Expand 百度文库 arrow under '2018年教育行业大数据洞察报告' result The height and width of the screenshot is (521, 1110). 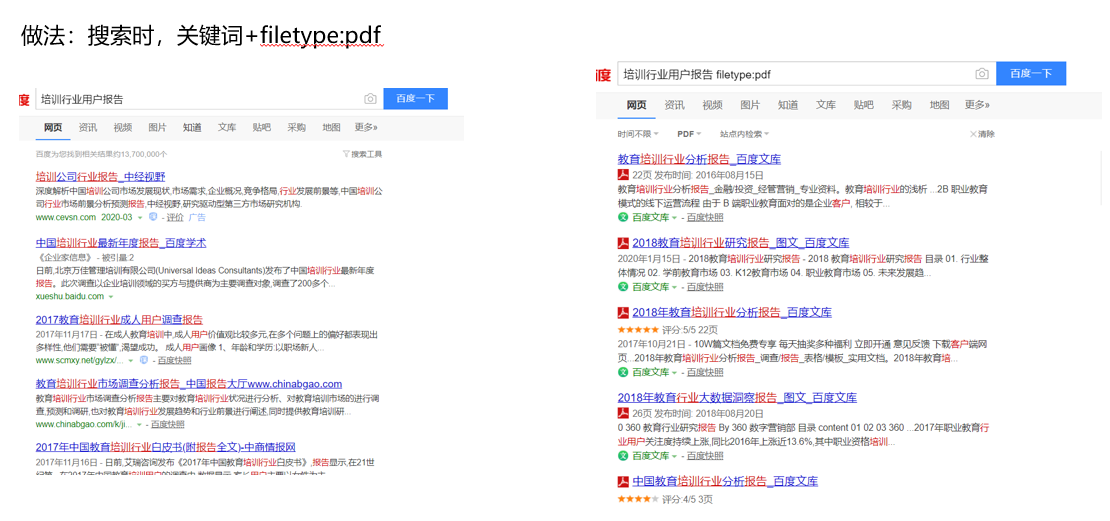[x=674, y=456]
